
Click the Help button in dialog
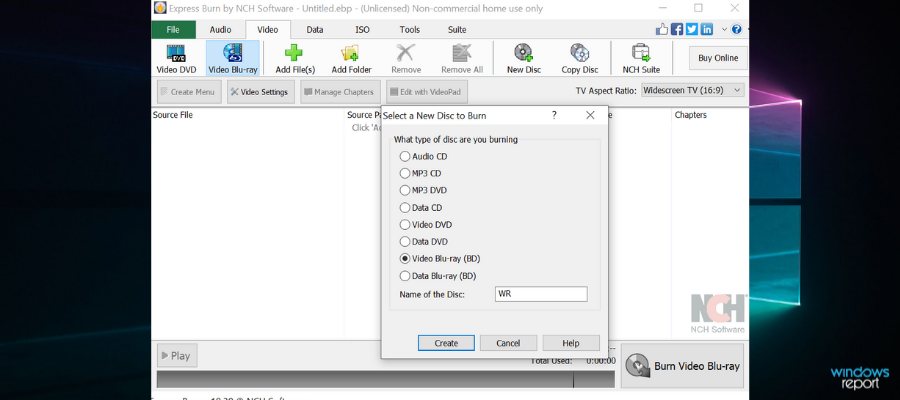click(571, 343)
